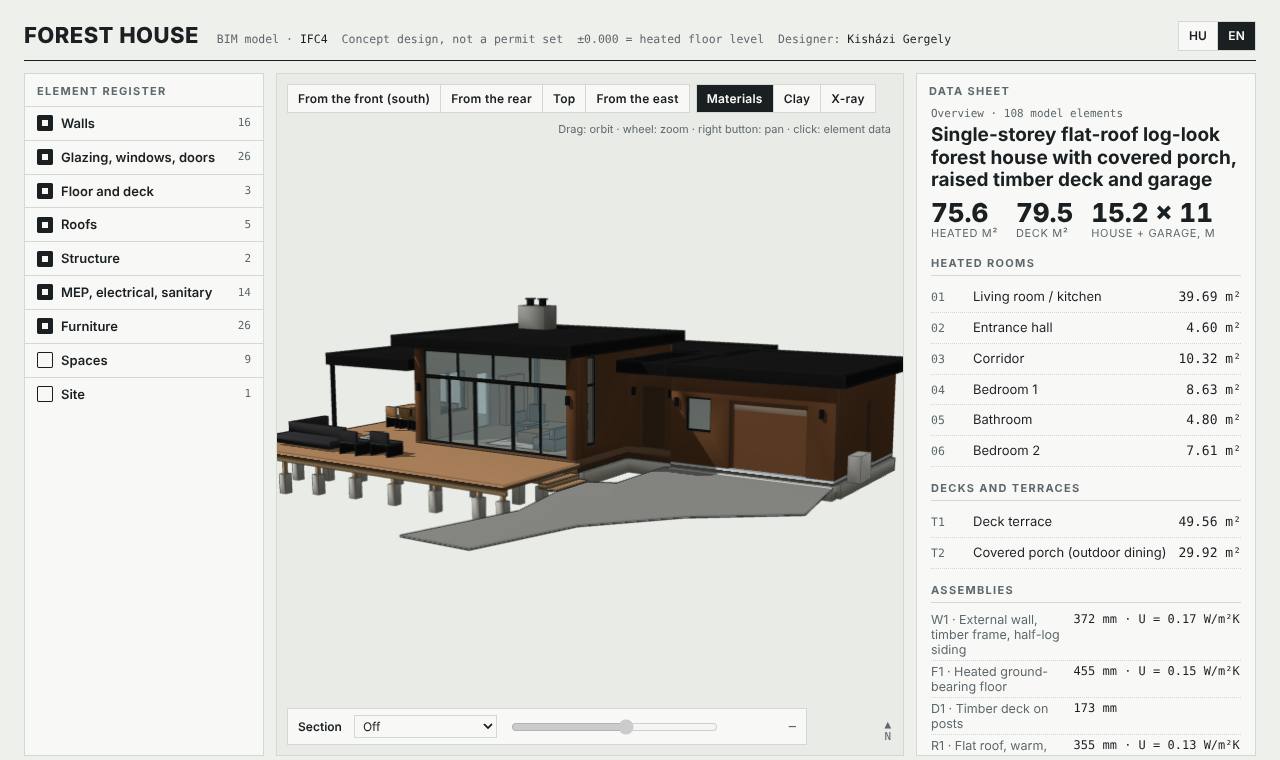
Task: Choose the From the east view
Action: [637, 99]
